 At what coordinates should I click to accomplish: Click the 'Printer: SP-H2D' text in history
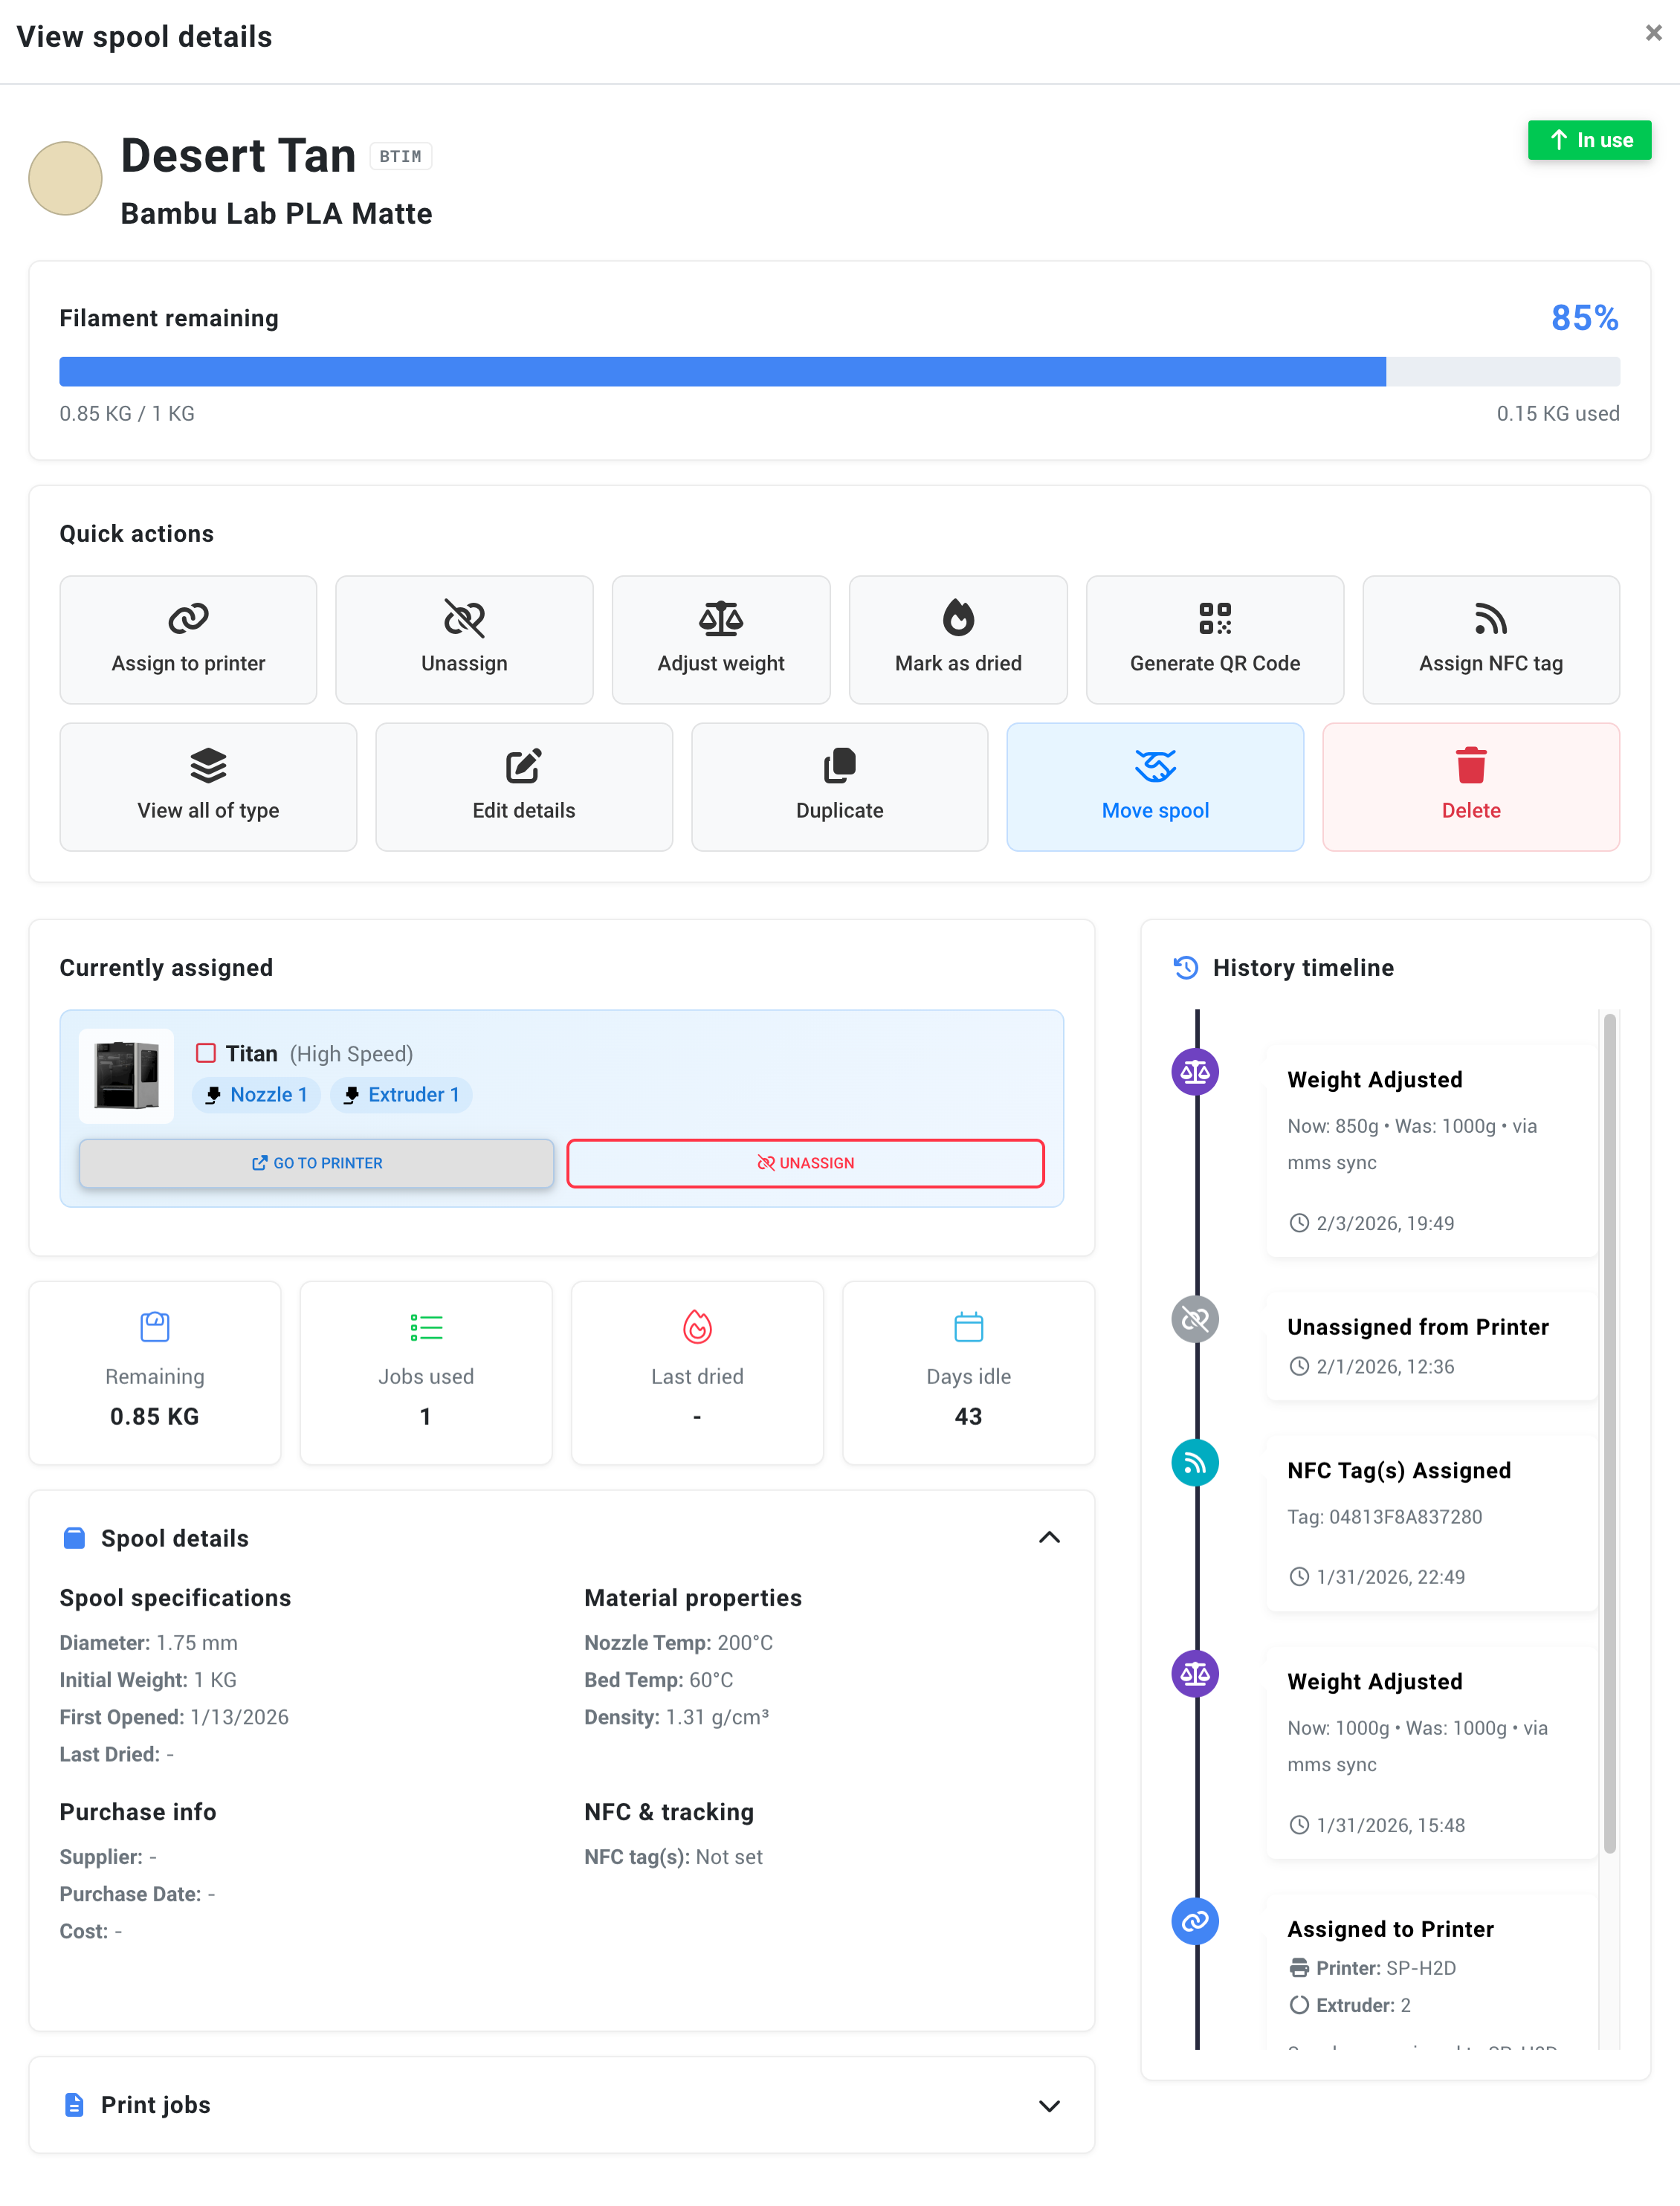tap(1373, 1968)
